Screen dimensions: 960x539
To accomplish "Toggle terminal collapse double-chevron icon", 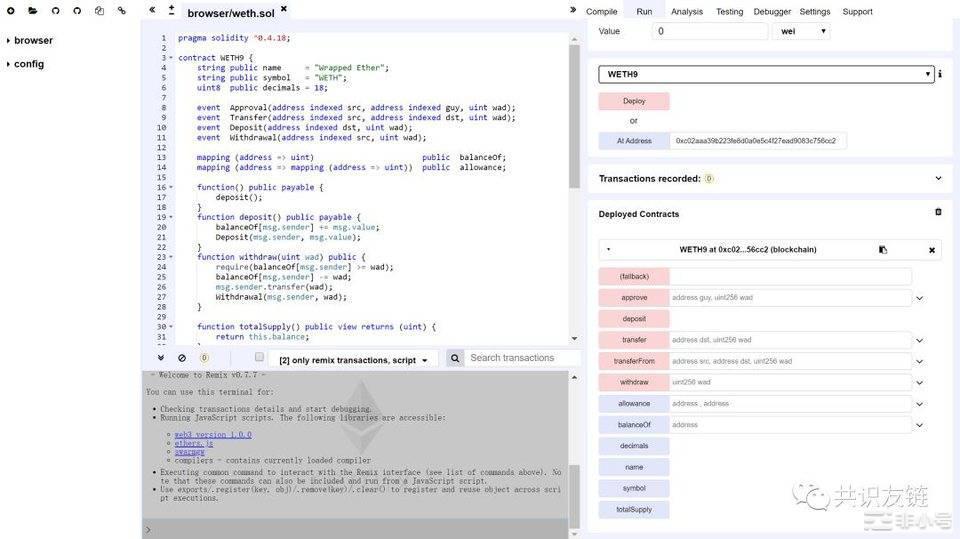I will (x=160, y=358).
